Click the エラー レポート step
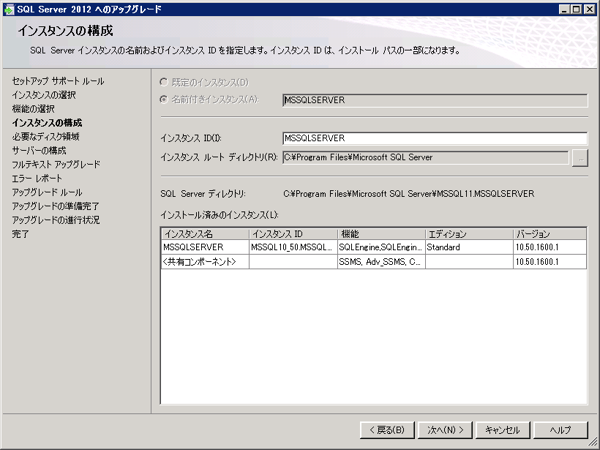This screenshot has width=600, height=450. point(37,178)
